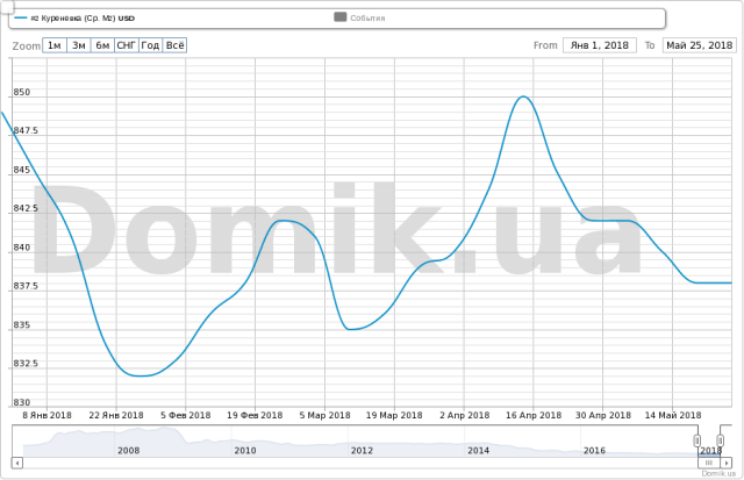Click the 2 Апр 2018 axis label

coord(465,415)
